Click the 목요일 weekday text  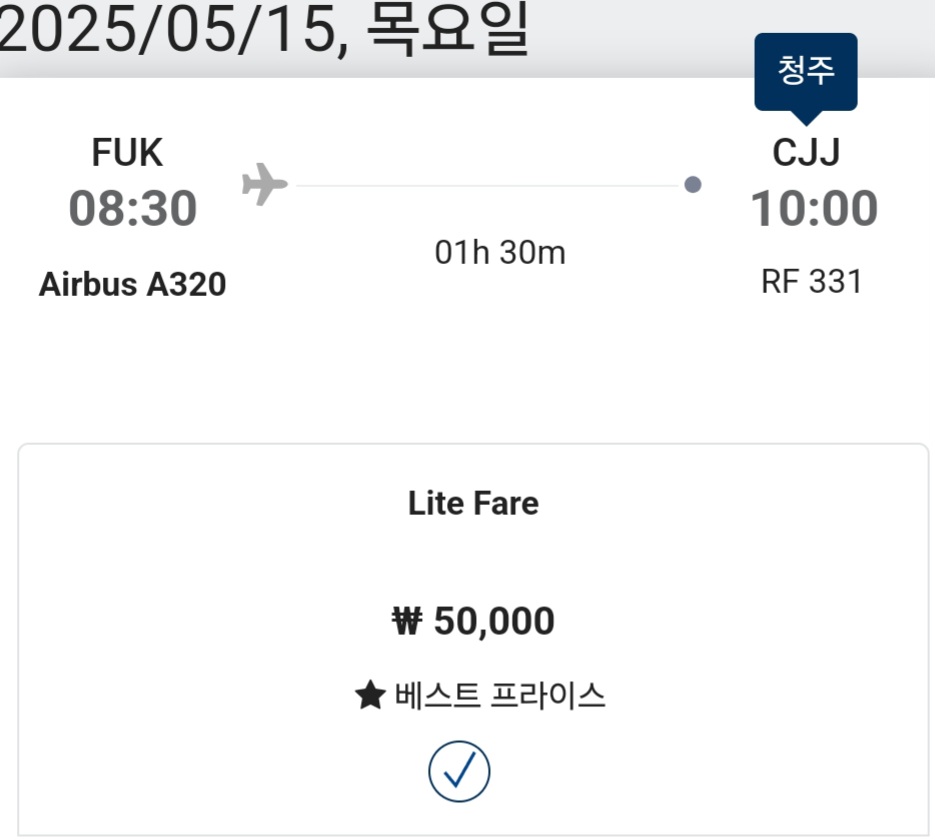[447, 32]
